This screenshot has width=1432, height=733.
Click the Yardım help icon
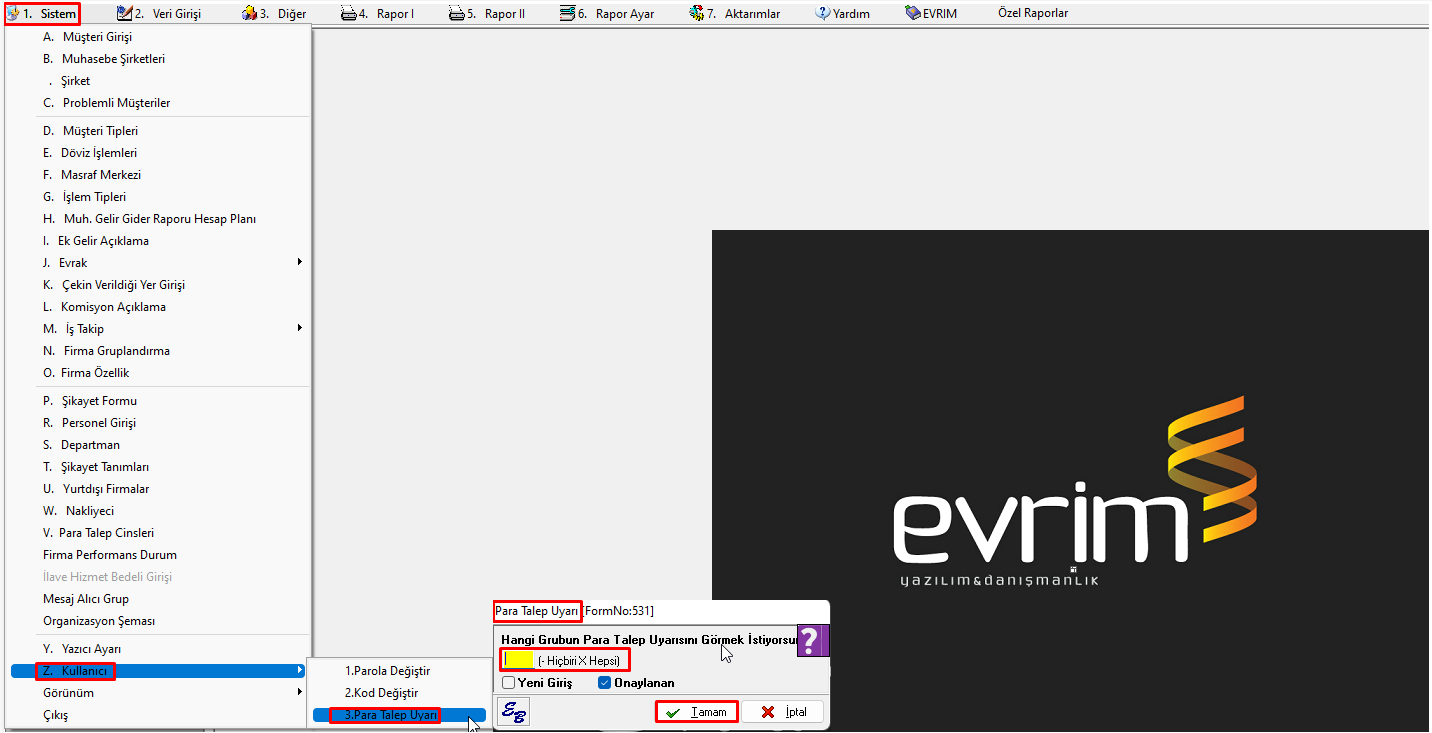pyautogui.click(x=823, y=14)
